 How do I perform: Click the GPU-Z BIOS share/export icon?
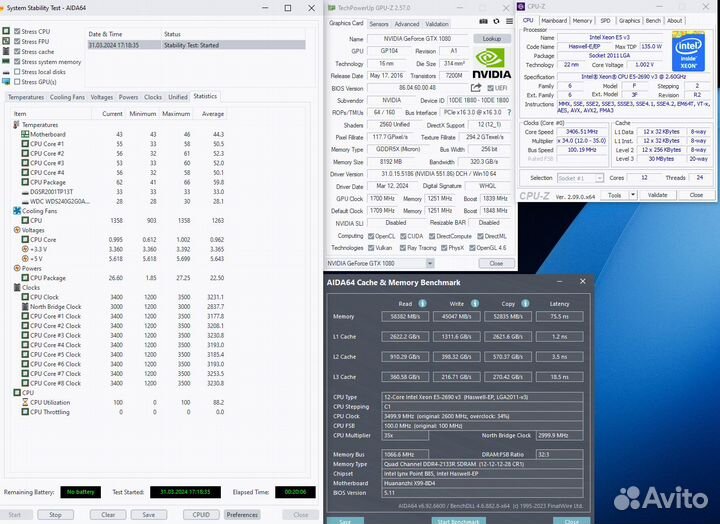tap(476, 88)
